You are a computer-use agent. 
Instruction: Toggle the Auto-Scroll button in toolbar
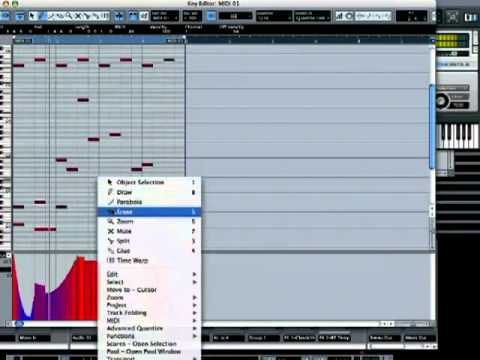click(119, 16)
